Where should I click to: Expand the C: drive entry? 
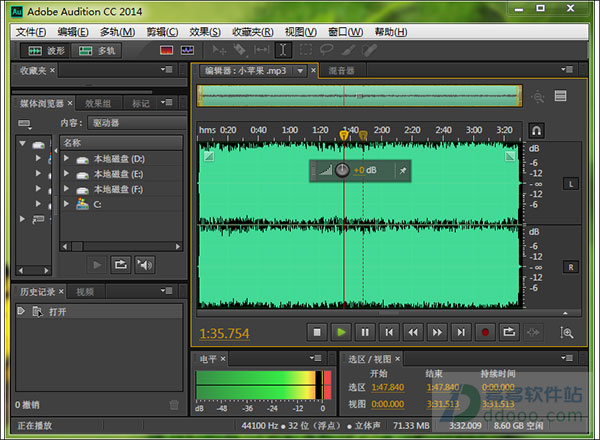[x=67, y=203]
